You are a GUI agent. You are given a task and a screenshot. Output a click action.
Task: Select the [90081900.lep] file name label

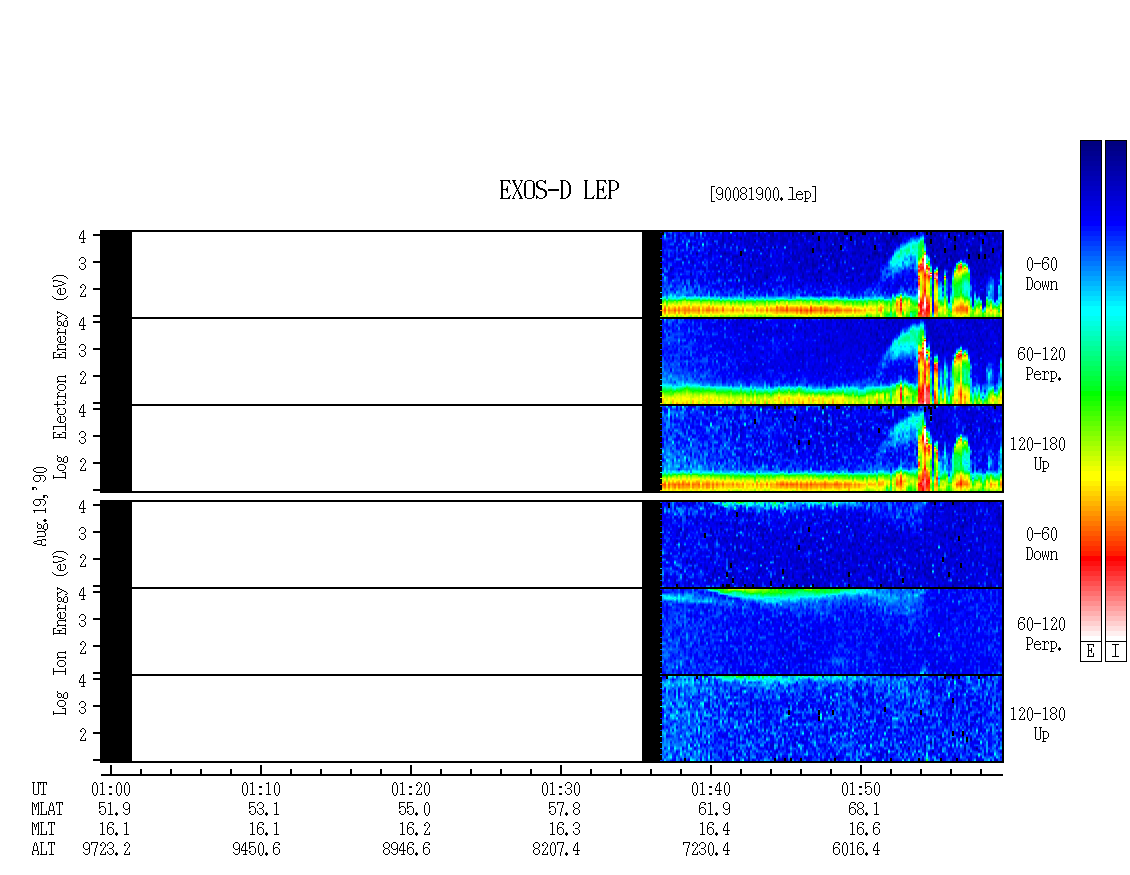763,194
